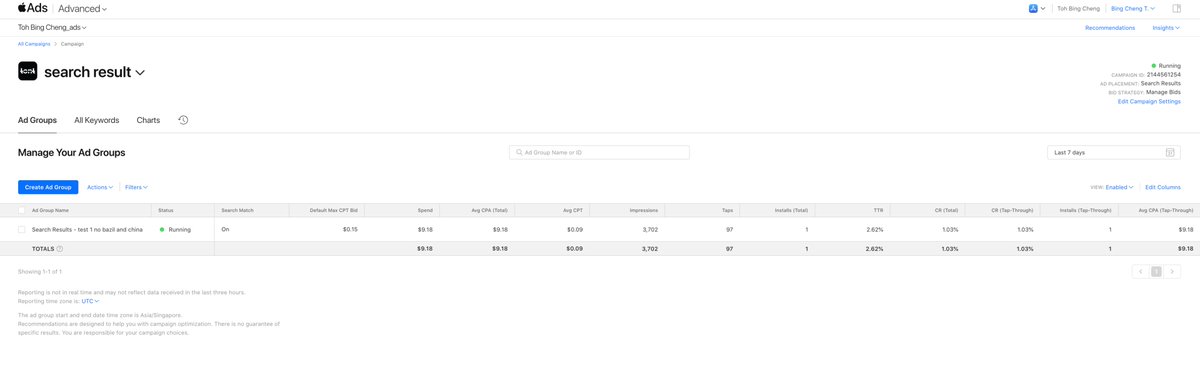This screenshot has height=391, width=1200.
Task: Select all ad groups header checkbox
Action: (x=22, y=210)
